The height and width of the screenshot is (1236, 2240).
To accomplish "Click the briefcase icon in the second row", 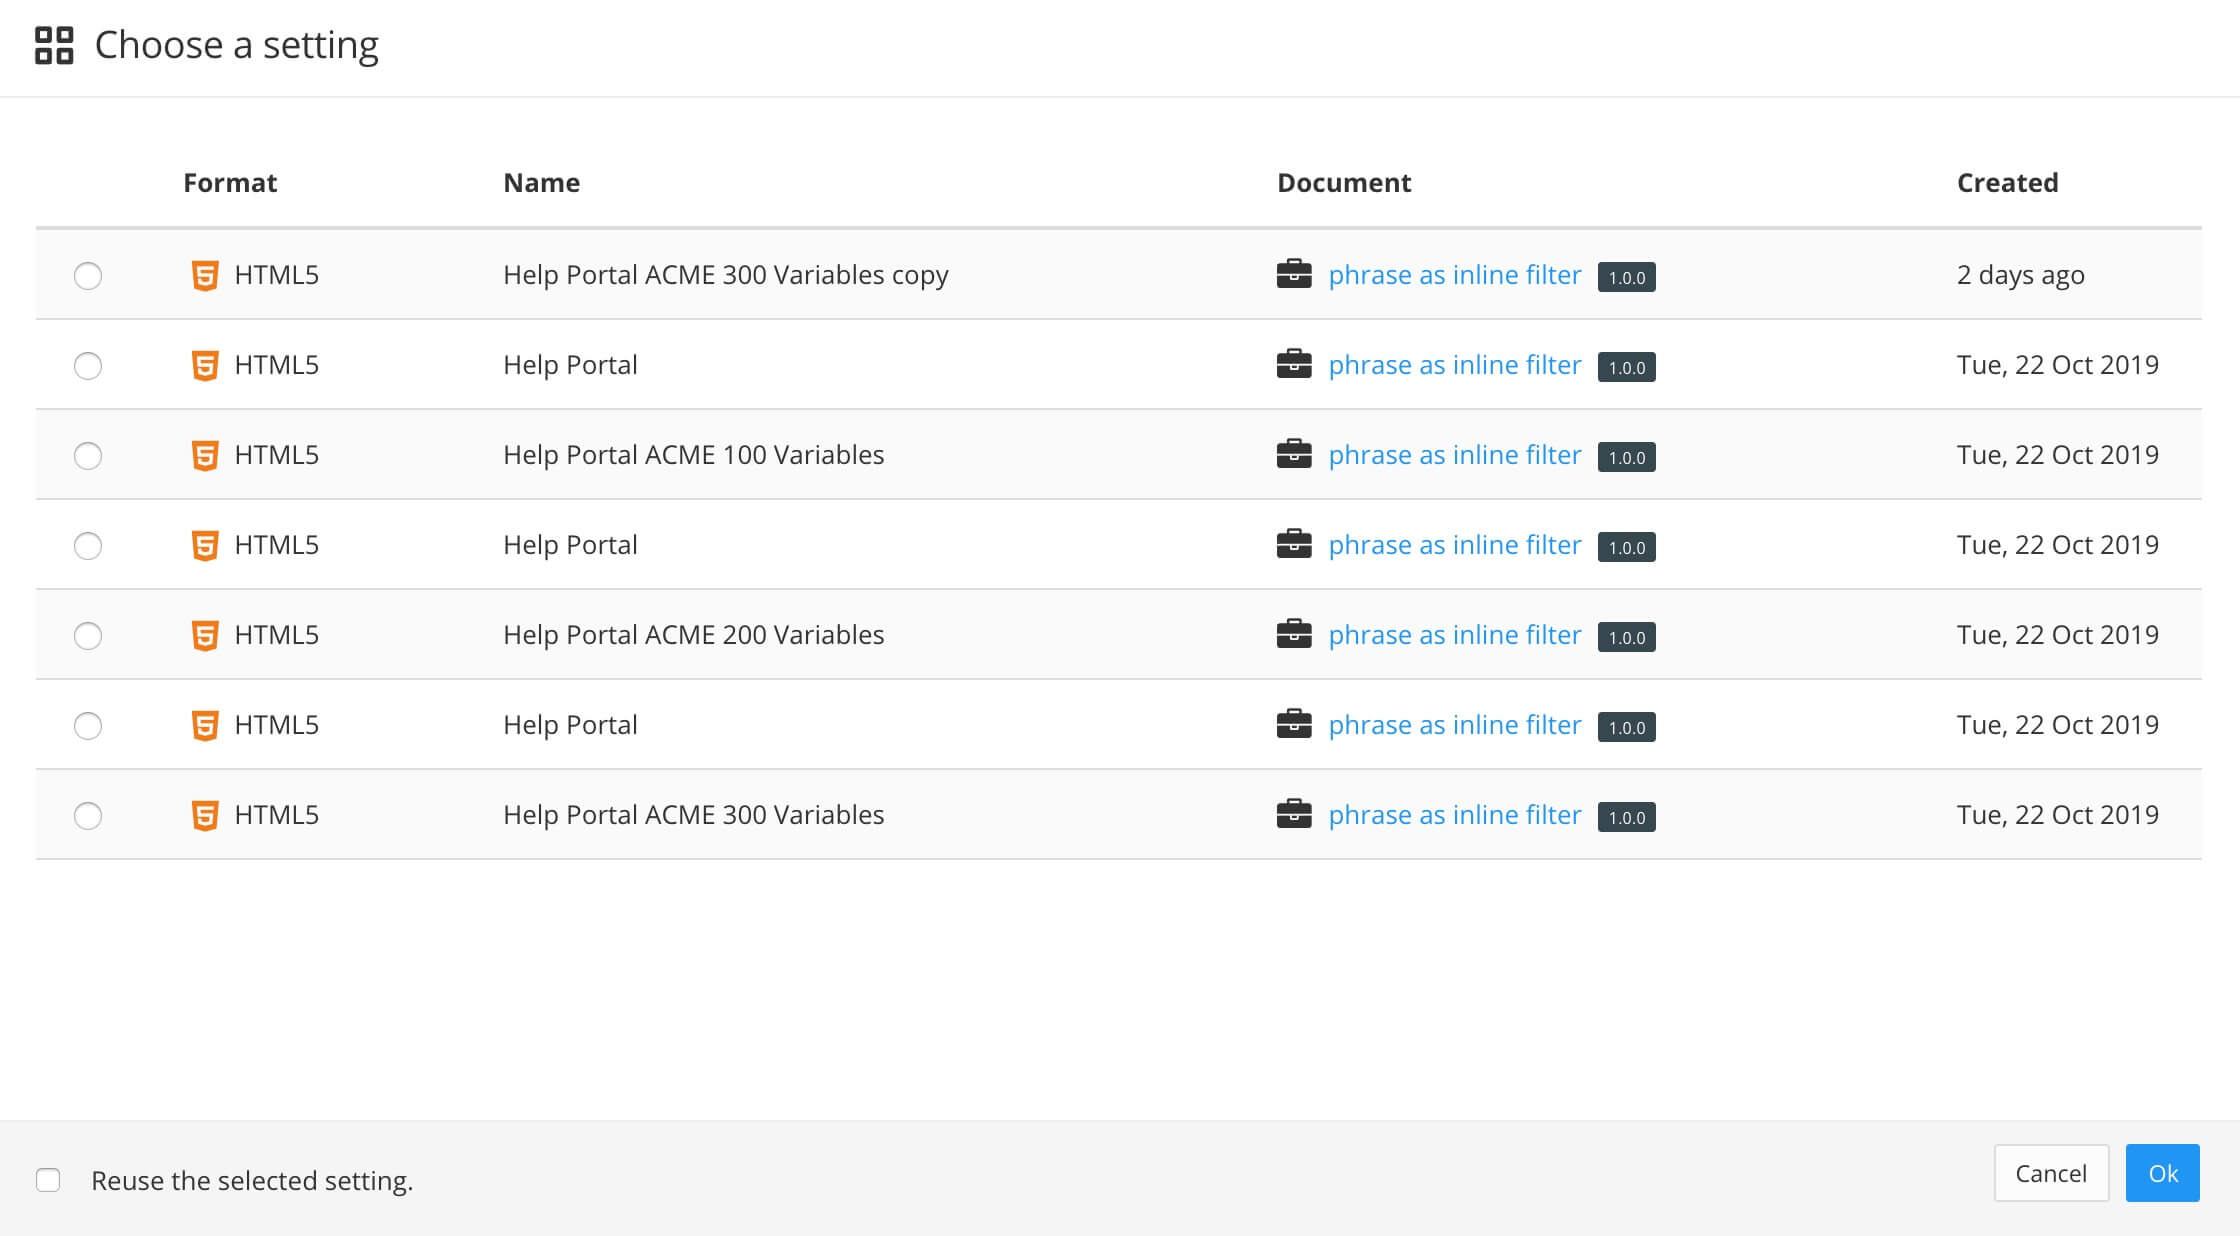I will (1295, 363).
